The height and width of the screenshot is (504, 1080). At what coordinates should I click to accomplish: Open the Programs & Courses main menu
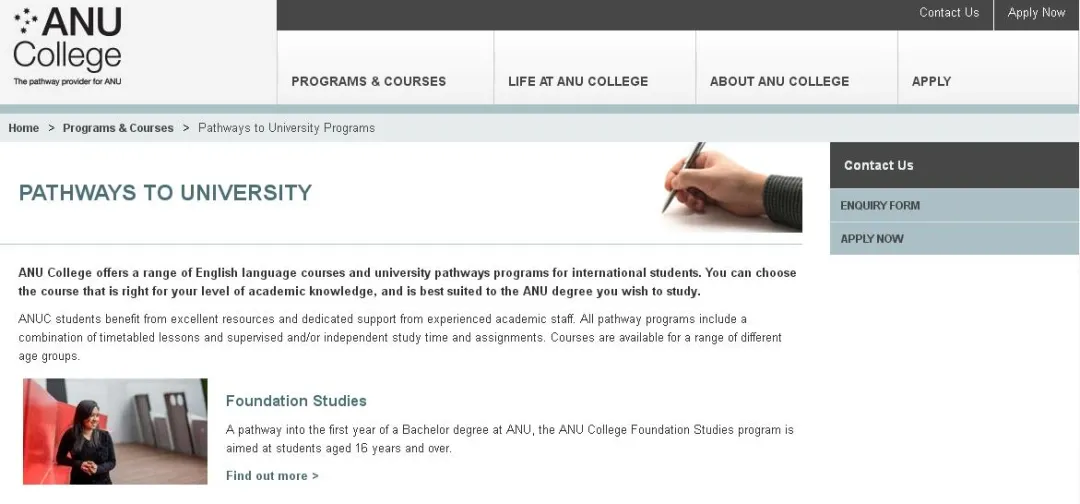coord(368,81)
